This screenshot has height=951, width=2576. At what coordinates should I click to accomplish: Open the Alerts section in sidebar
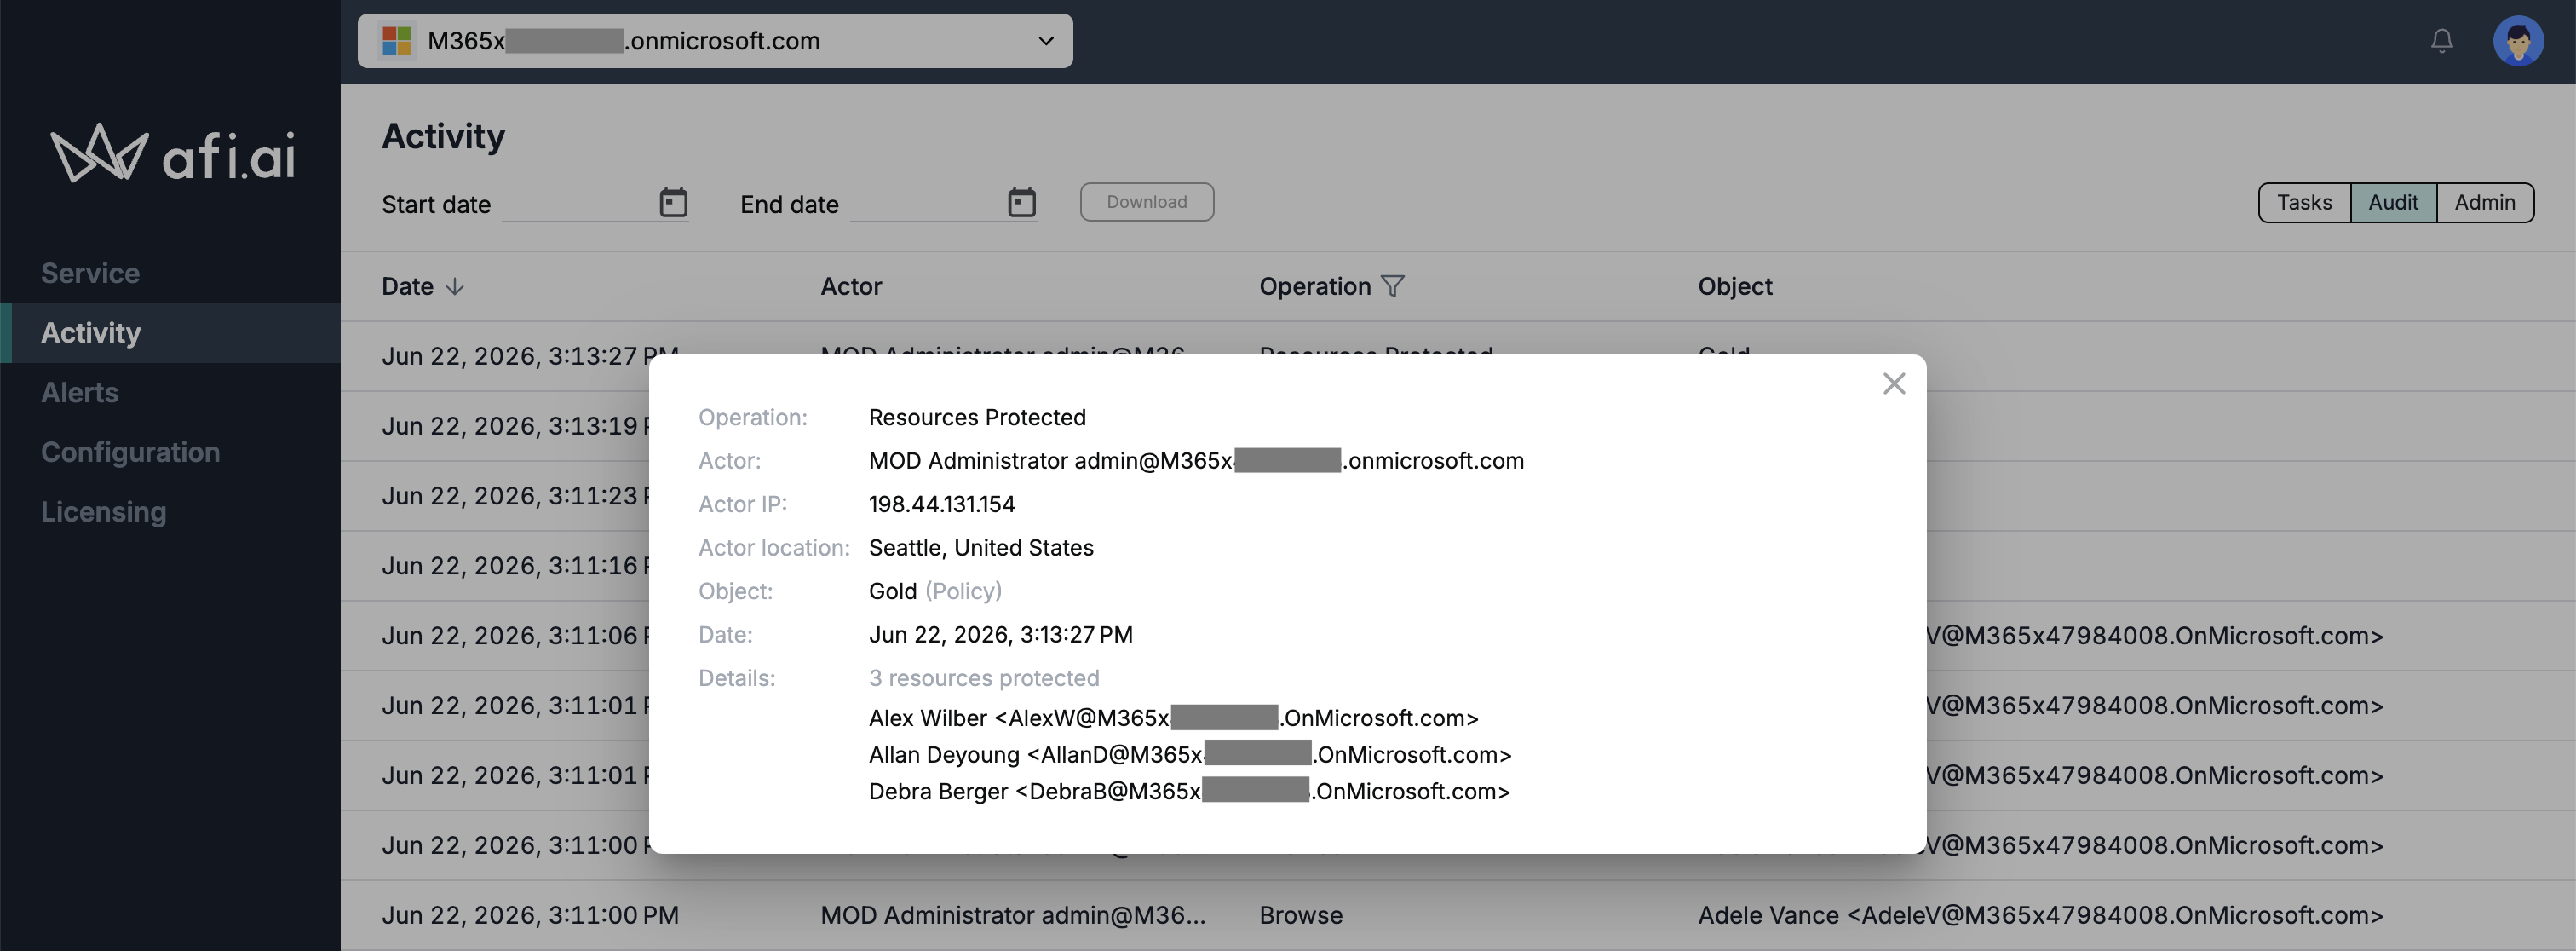tap(79, 392)
